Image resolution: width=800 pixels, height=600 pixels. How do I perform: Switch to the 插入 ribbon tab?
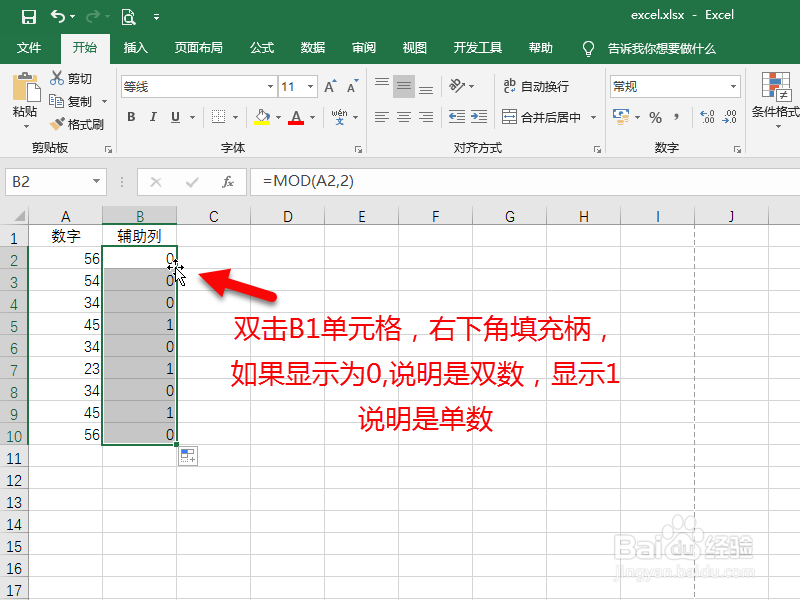pos(135,47)
